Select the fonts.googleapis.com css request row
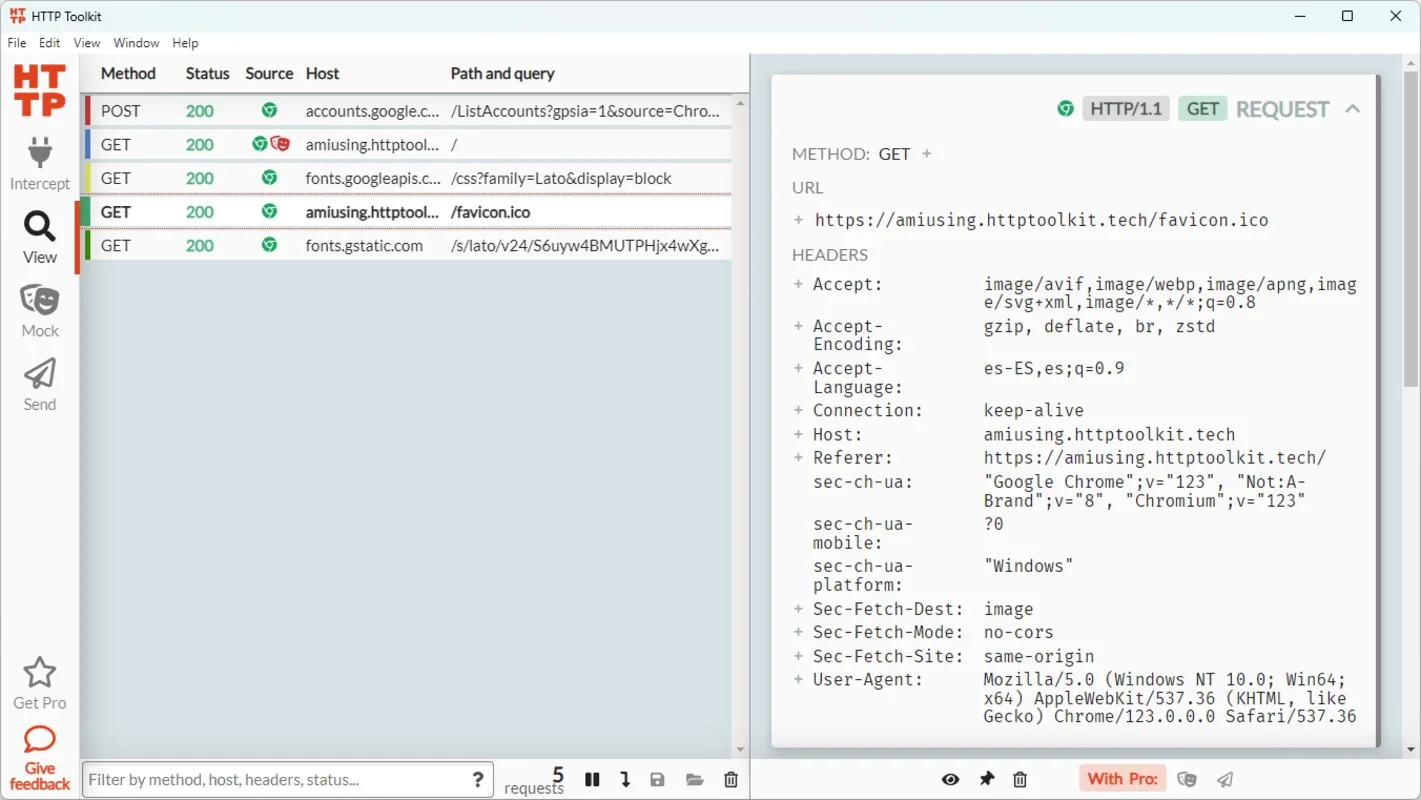Viewport: 1421px width, 800px height. point(408,178)
